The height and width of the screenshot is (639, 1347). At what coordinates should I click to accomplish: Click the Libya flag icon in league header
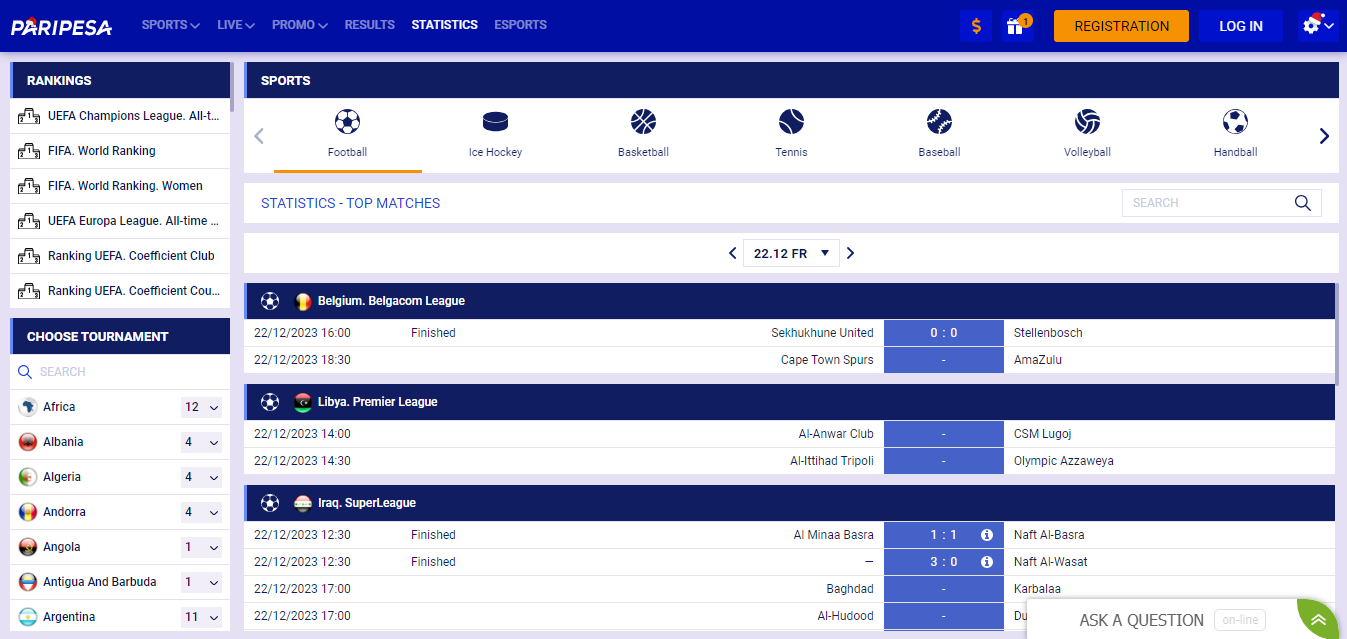303,402
